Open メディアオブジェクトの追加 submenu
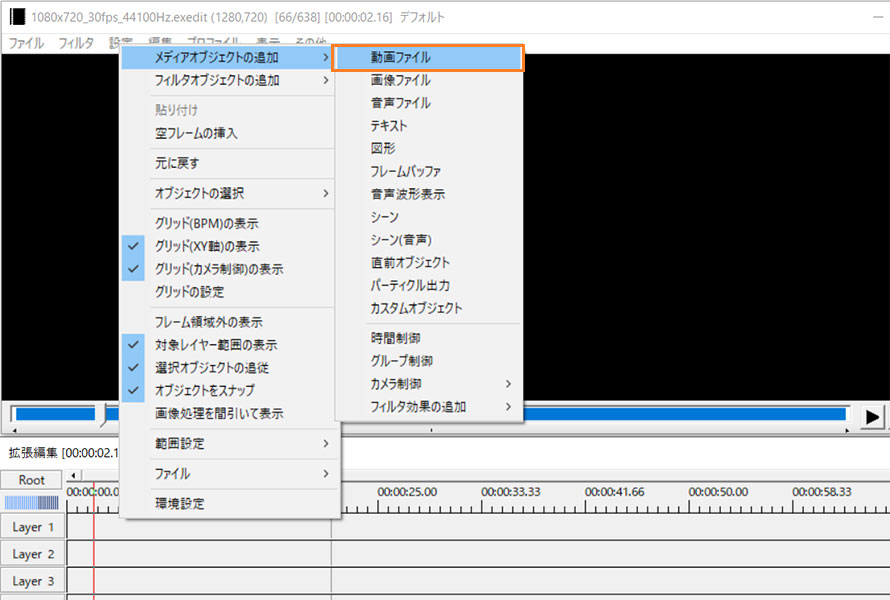Viewport: 890px width, 600px height. [x=227, y=57]
